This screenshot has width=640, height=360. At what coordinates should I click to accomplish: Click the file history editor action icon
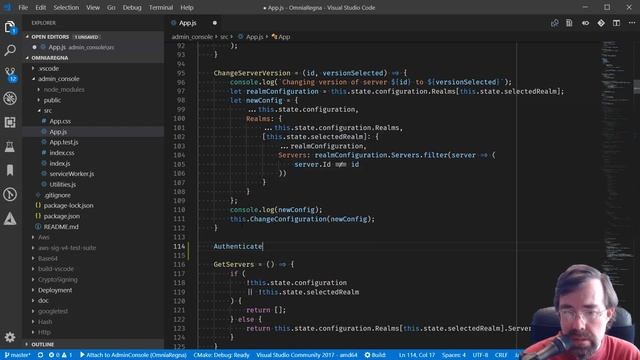(x=569, y=23)
